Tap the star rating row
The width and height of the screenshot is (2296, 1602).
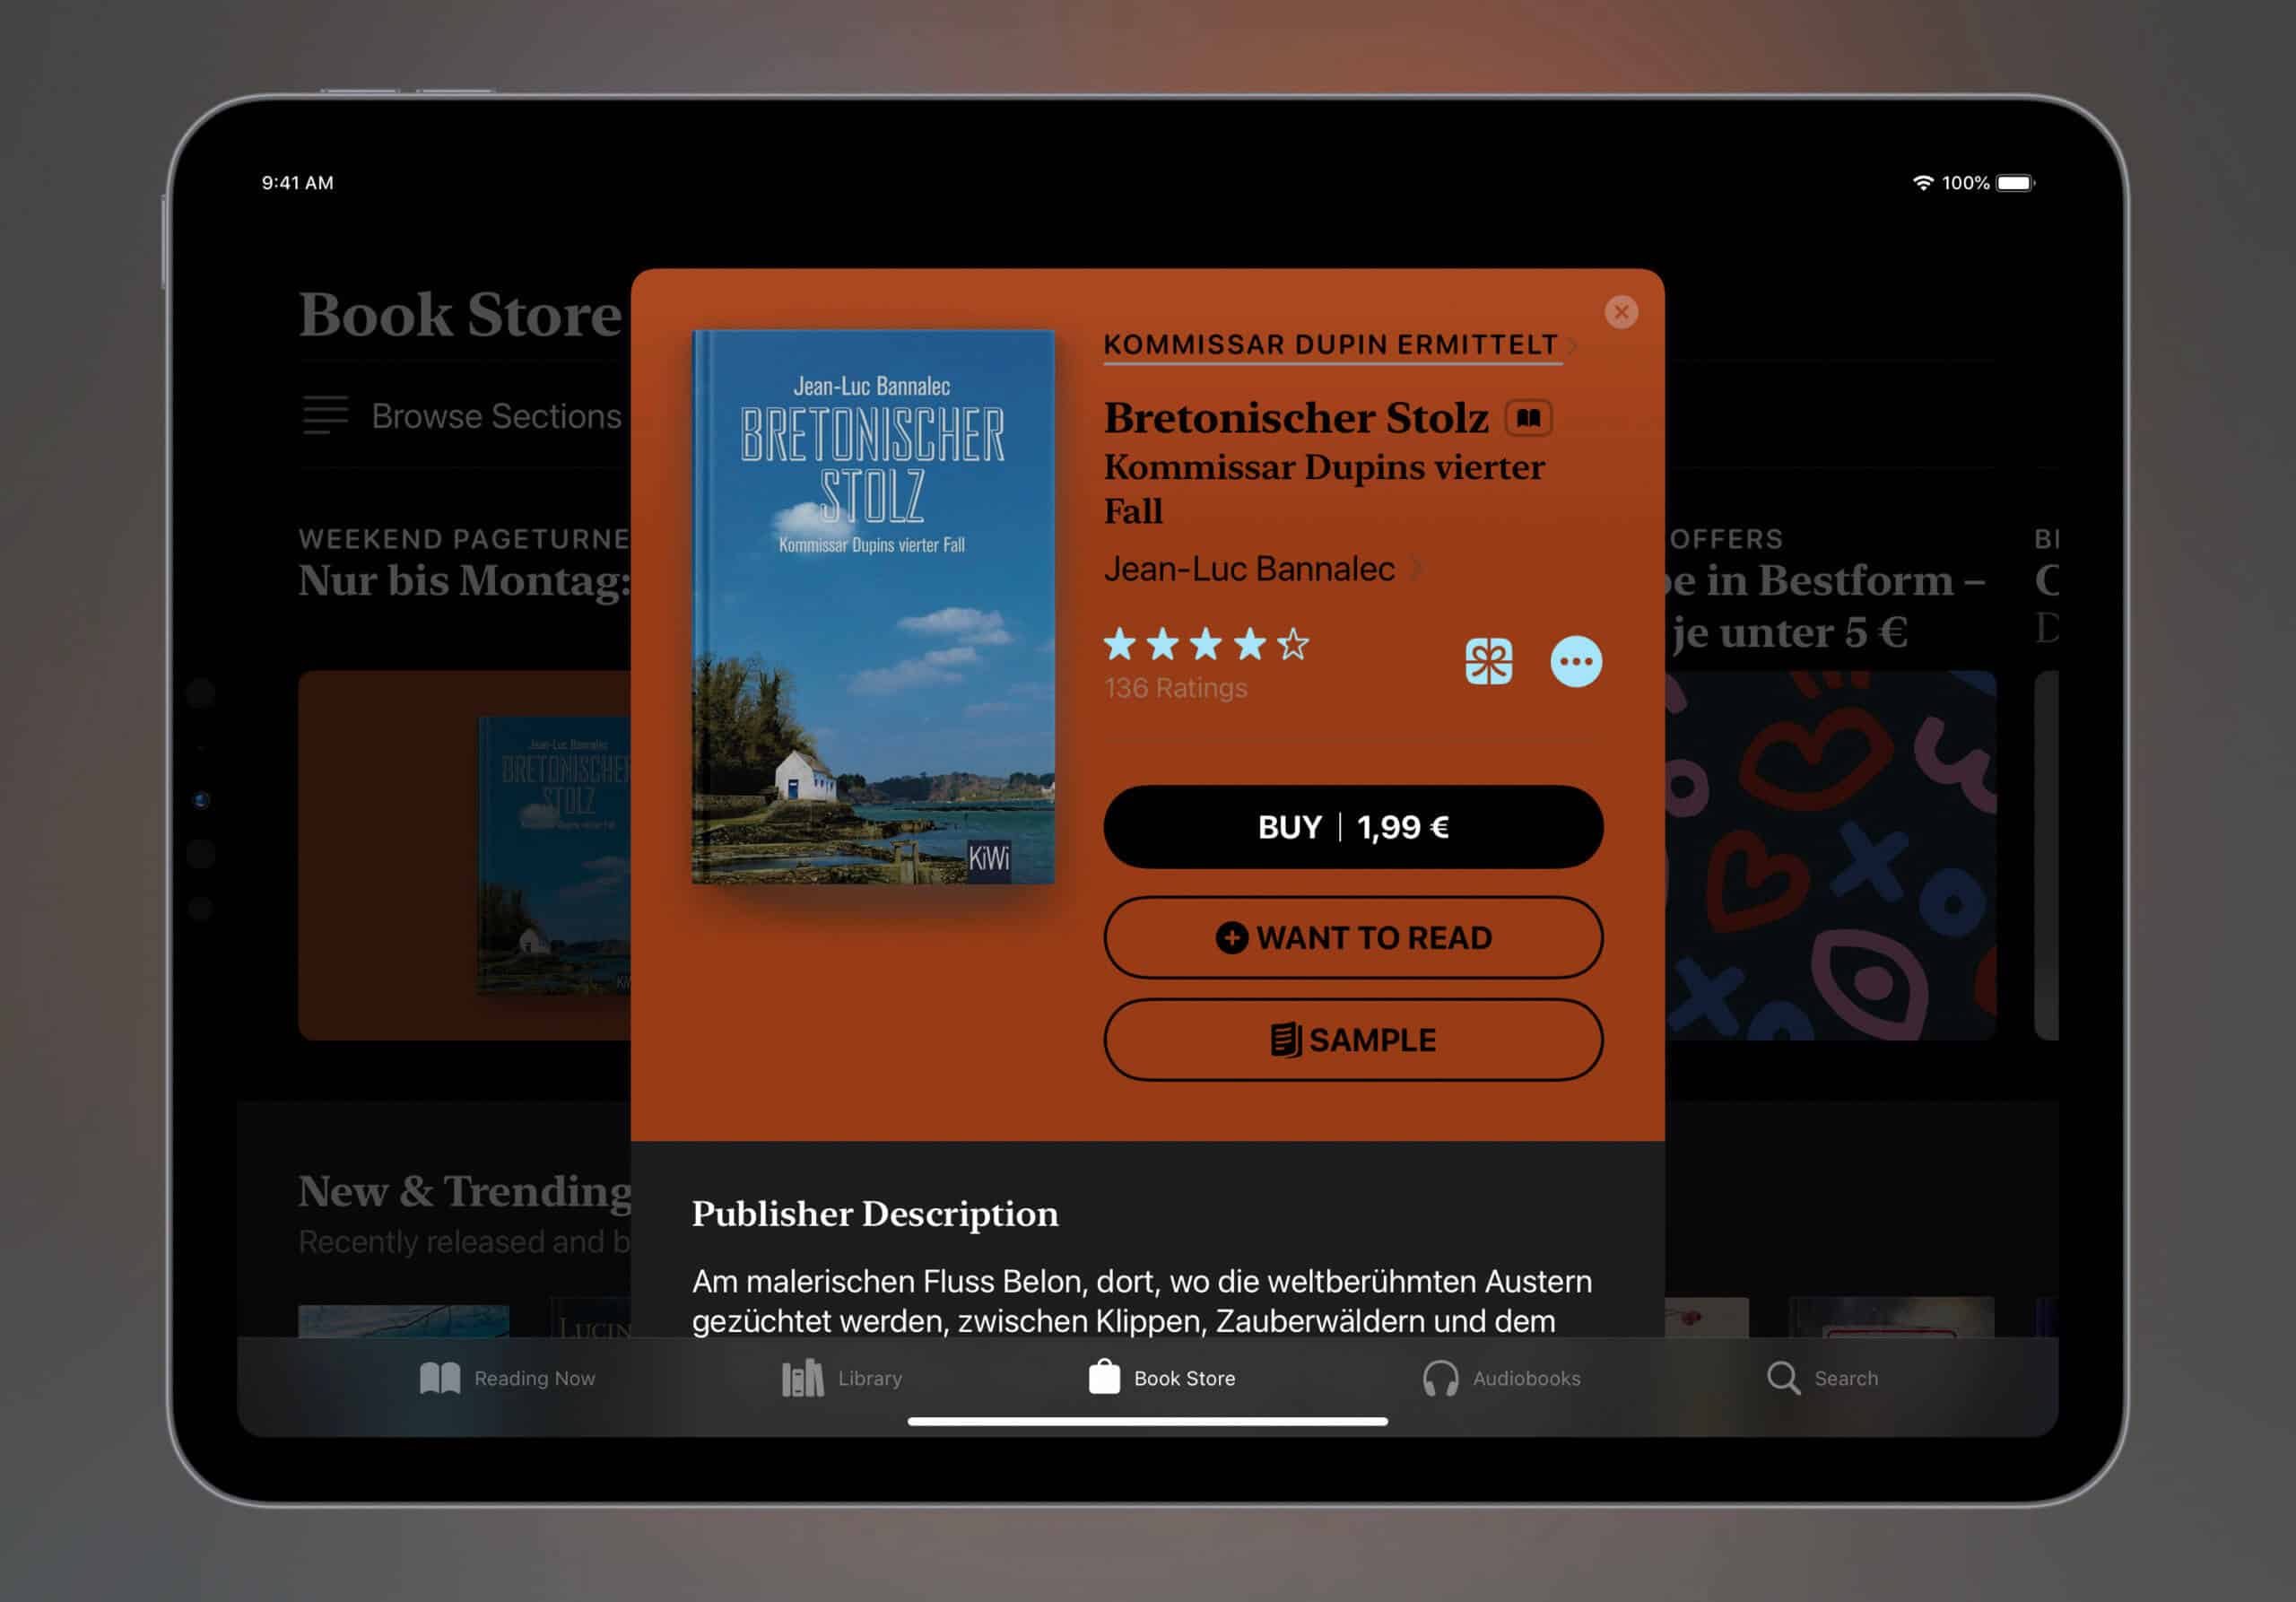[x=1206, y=644]
